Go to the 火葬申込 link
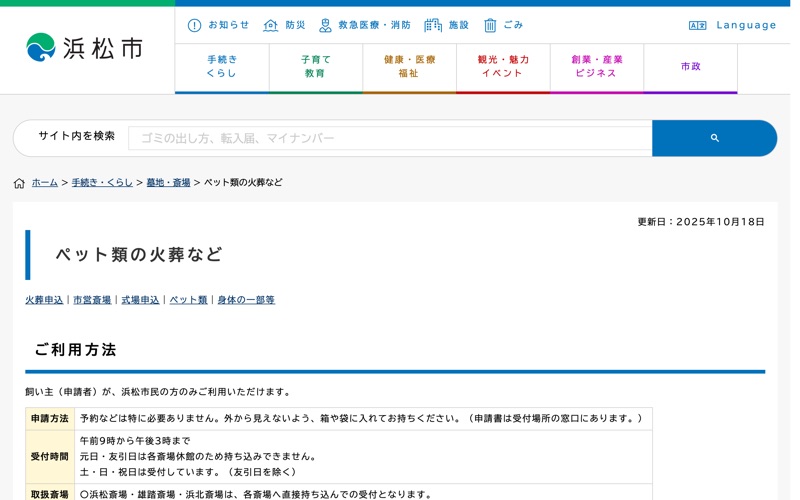This screenshot has height=500, width=800. [x=44, y=300]
